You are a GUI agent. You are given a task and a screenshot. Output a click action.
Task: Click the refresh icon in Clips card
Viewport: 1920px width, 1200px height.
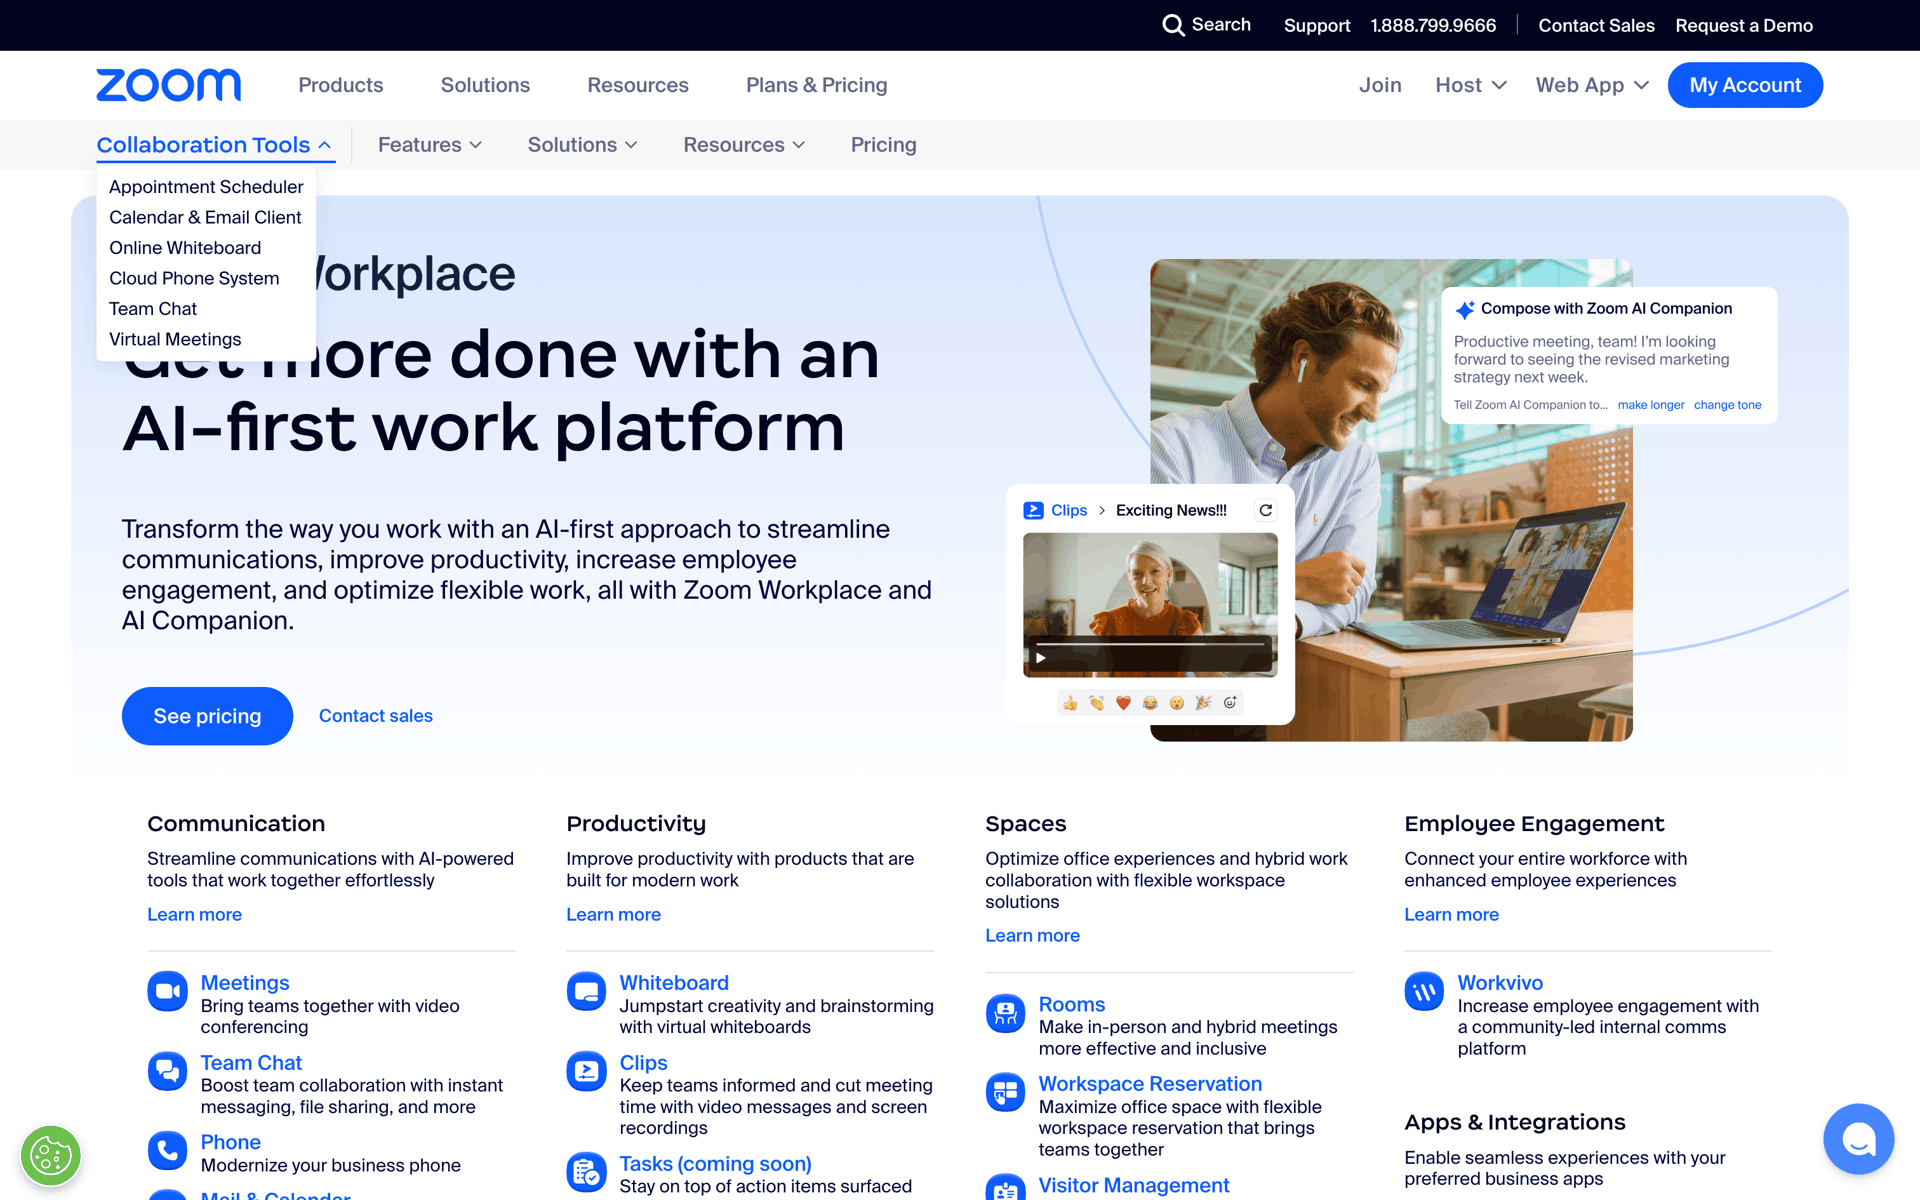pos(1265,510)
